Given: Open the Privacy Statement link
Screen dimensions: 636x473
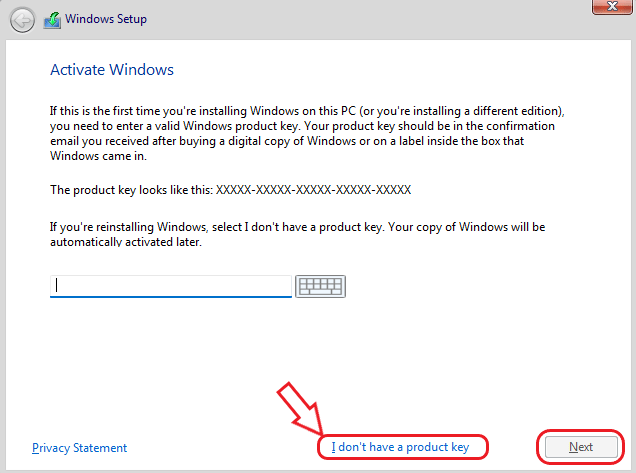Looking at the screenshot, I should coord(80,448).
